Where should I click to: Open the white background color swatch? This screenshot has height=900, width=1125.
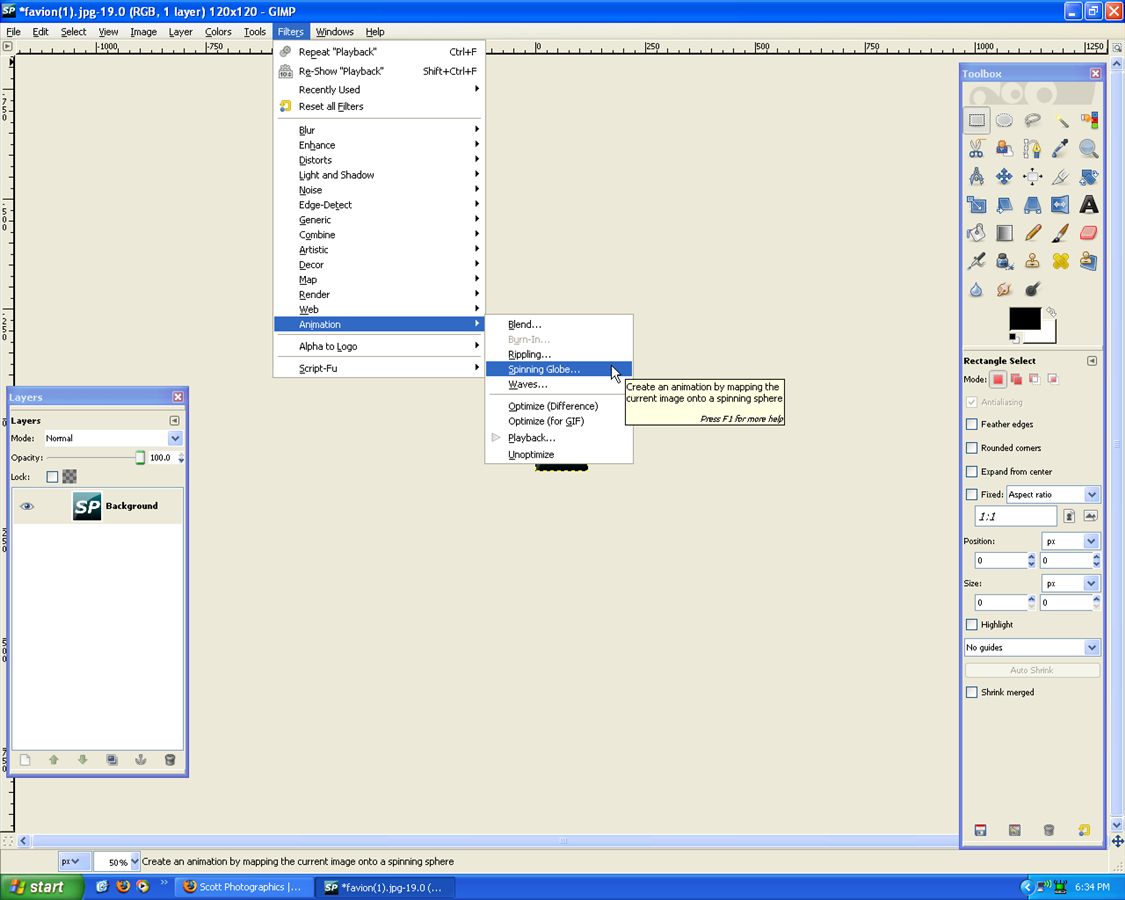tap(1049, 334)
